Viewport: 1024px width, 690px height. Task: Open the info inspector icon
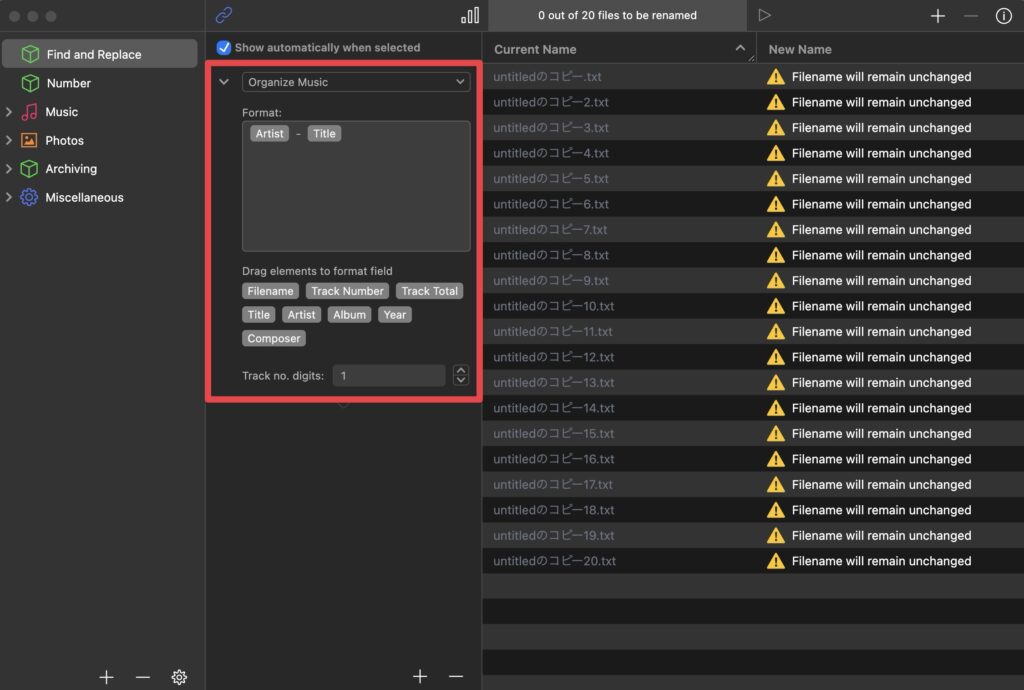[1003, 16]
